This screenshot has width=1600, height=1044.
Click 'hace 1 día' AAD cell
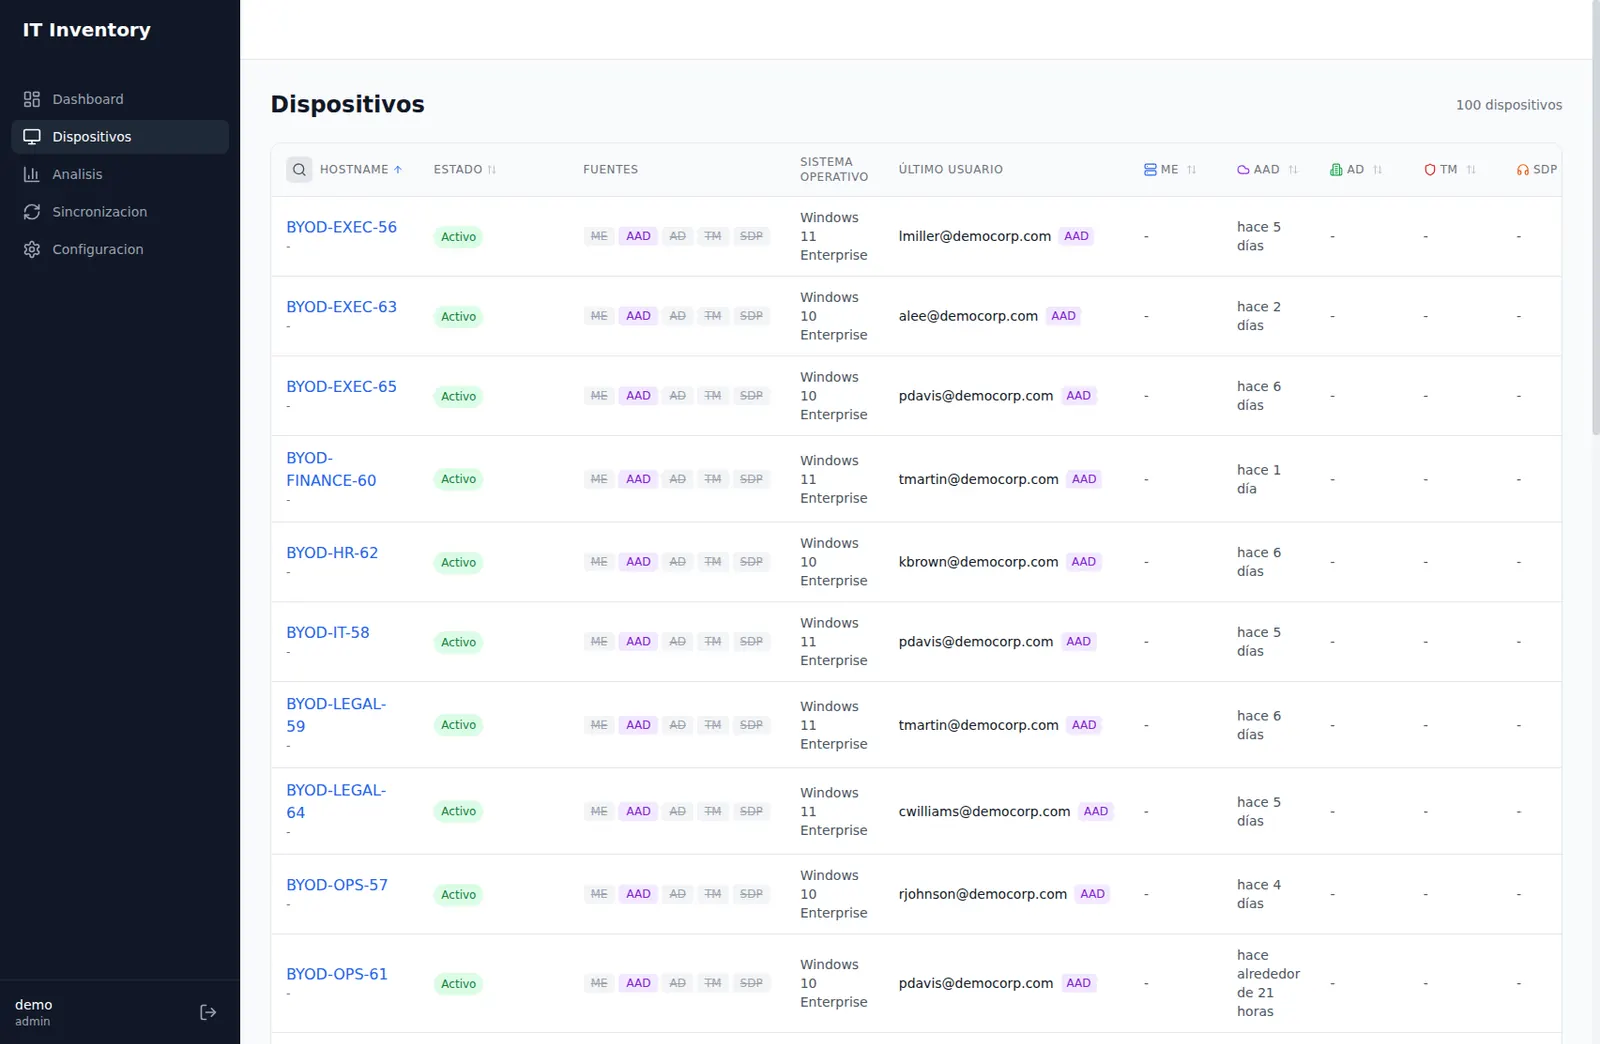(1258, 479)
